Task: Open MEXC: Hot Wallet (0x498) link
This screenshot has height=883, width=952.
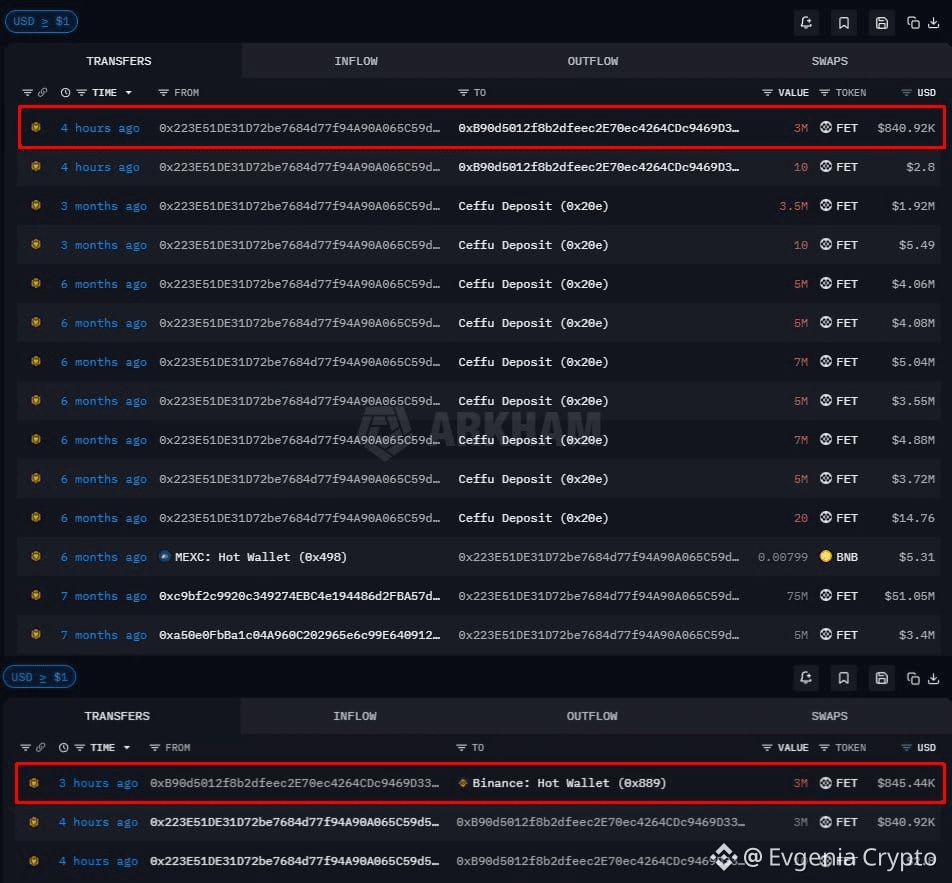Action: (x=260, y=557)
